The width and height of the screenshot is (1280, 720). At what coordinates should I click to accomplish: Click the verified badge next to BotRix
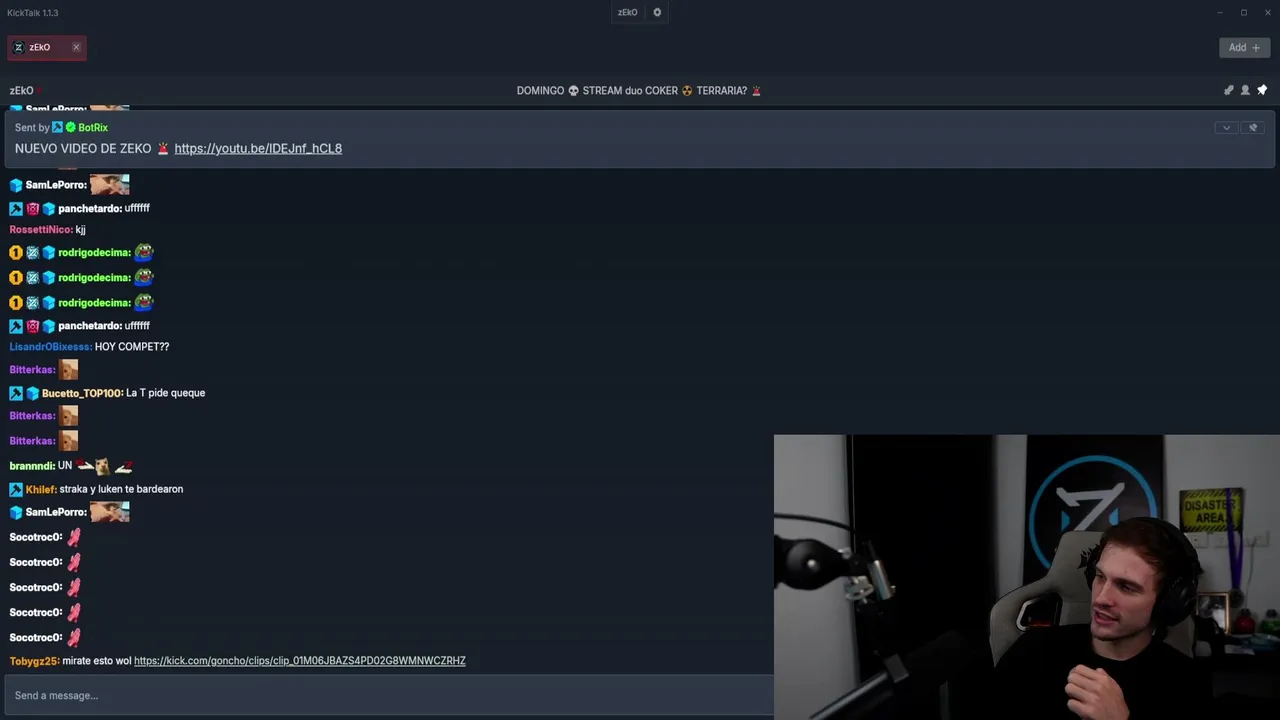pos(71,128)
